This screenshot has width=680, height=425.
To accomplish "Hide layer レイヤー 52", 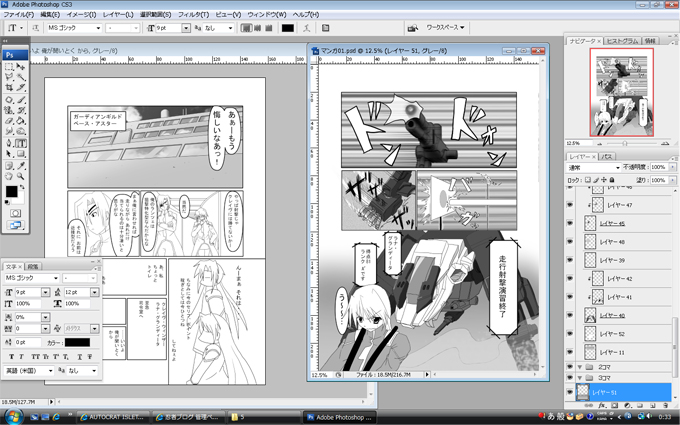I will 569,333.
